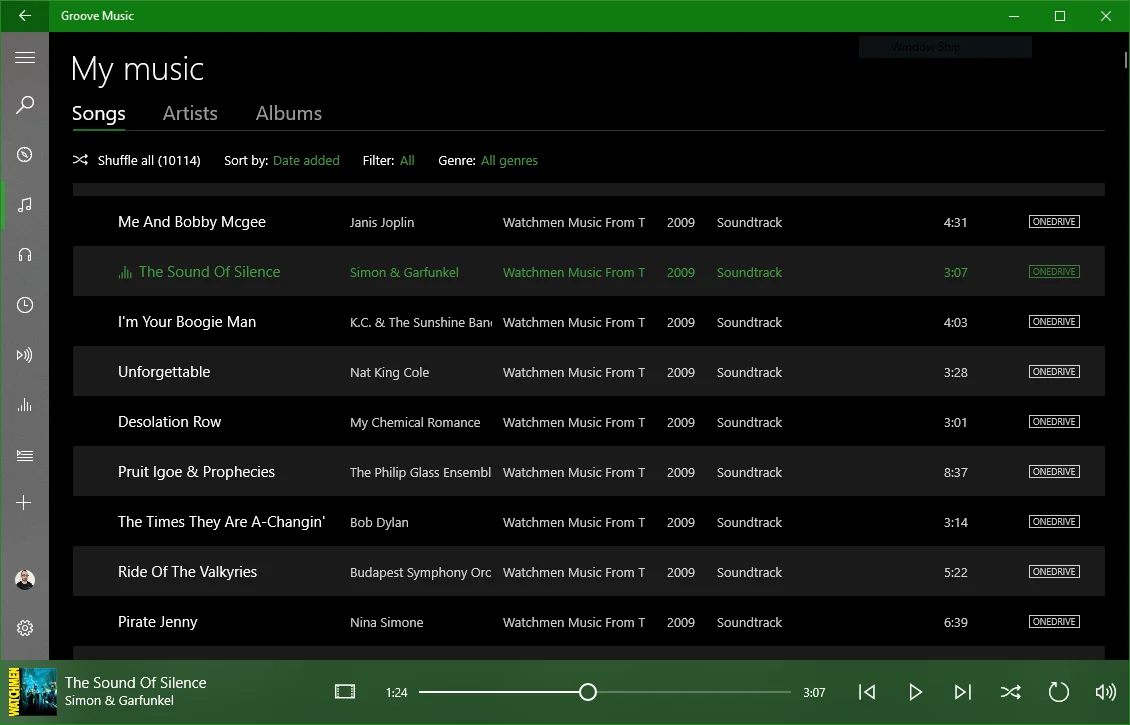This screenshot has height=725, width=1130.
Task: Select song Pirate Jenny
Action: point(588,621)
